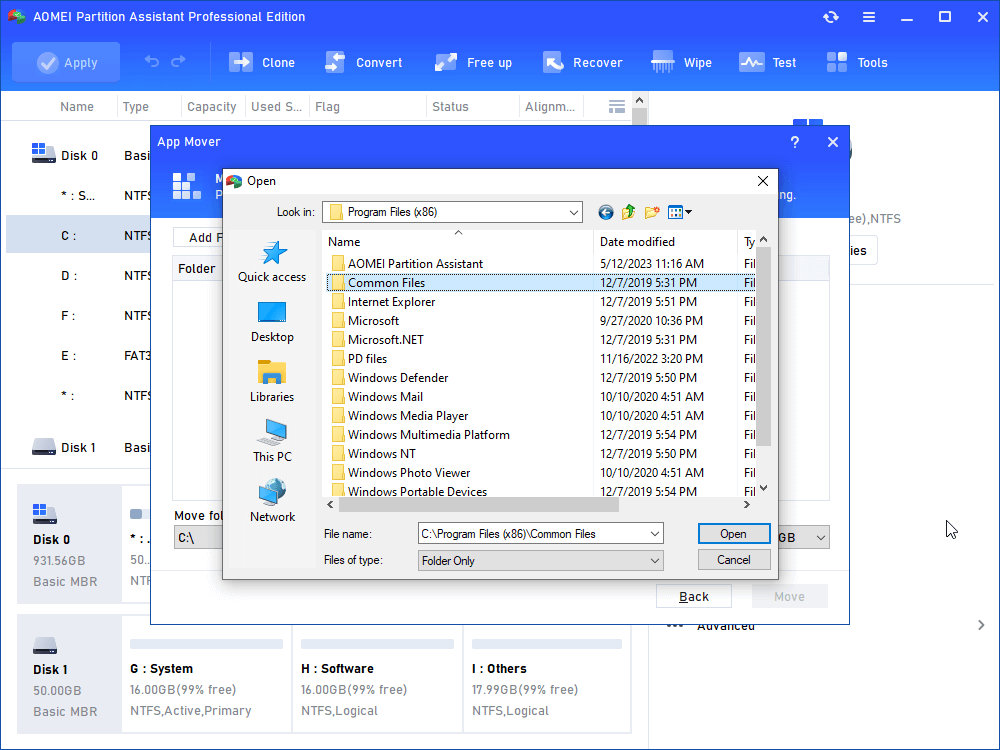Select Network in places bar
This screenshot has width=1000, height=750.
[272, 501]
